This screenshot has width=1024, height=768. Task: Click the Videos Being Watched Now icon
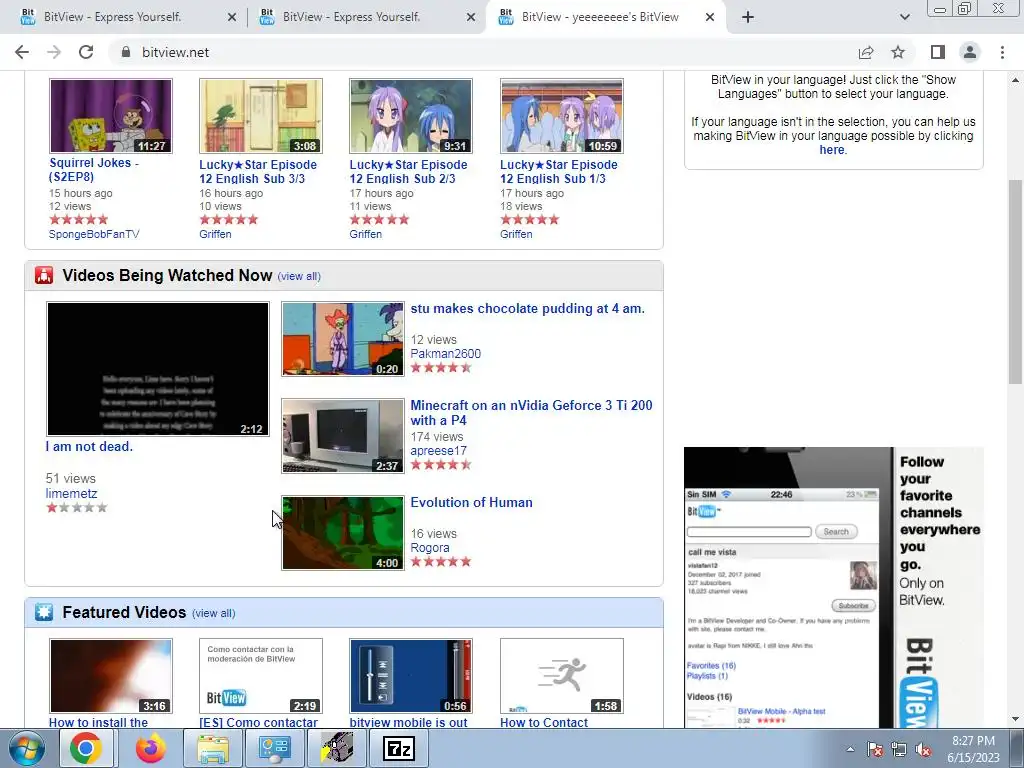click(x=44, y=276)
